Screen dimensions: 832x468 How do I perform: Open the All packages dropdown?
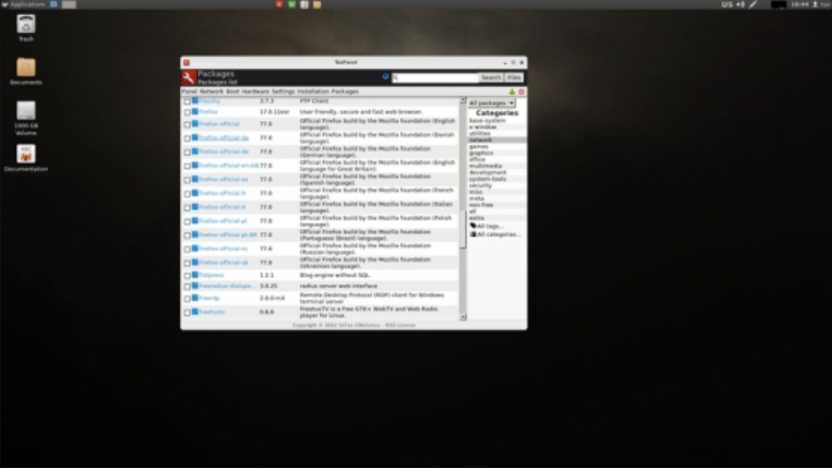tap(491, 102)
